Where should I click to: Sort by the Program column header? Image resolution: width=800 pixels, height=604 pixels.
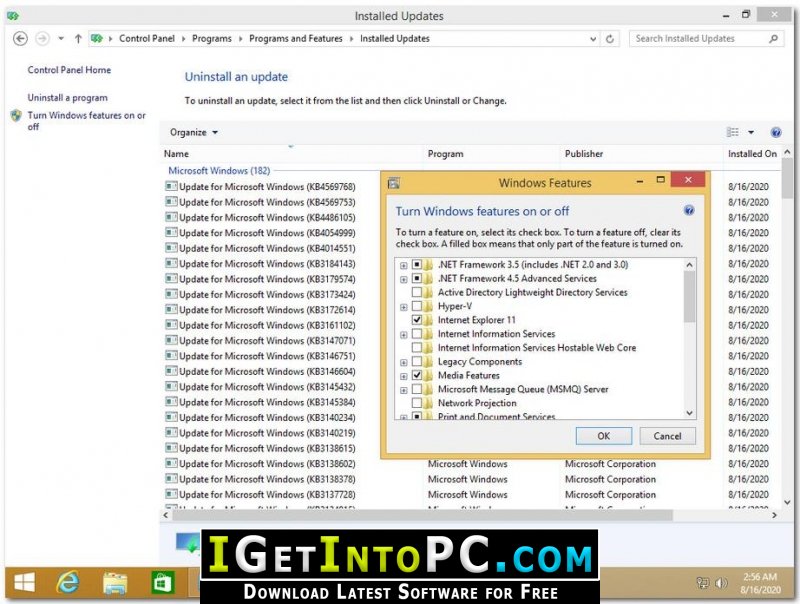point(492,154)
